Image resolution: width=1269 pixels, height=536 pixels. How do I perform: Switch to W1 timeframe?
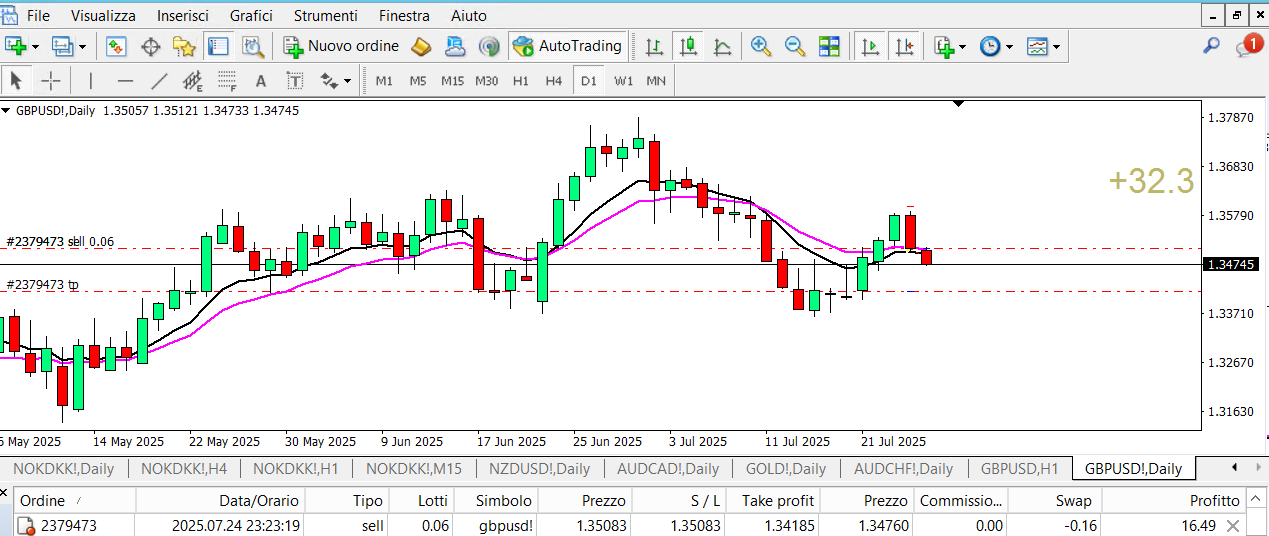point(623,81)
